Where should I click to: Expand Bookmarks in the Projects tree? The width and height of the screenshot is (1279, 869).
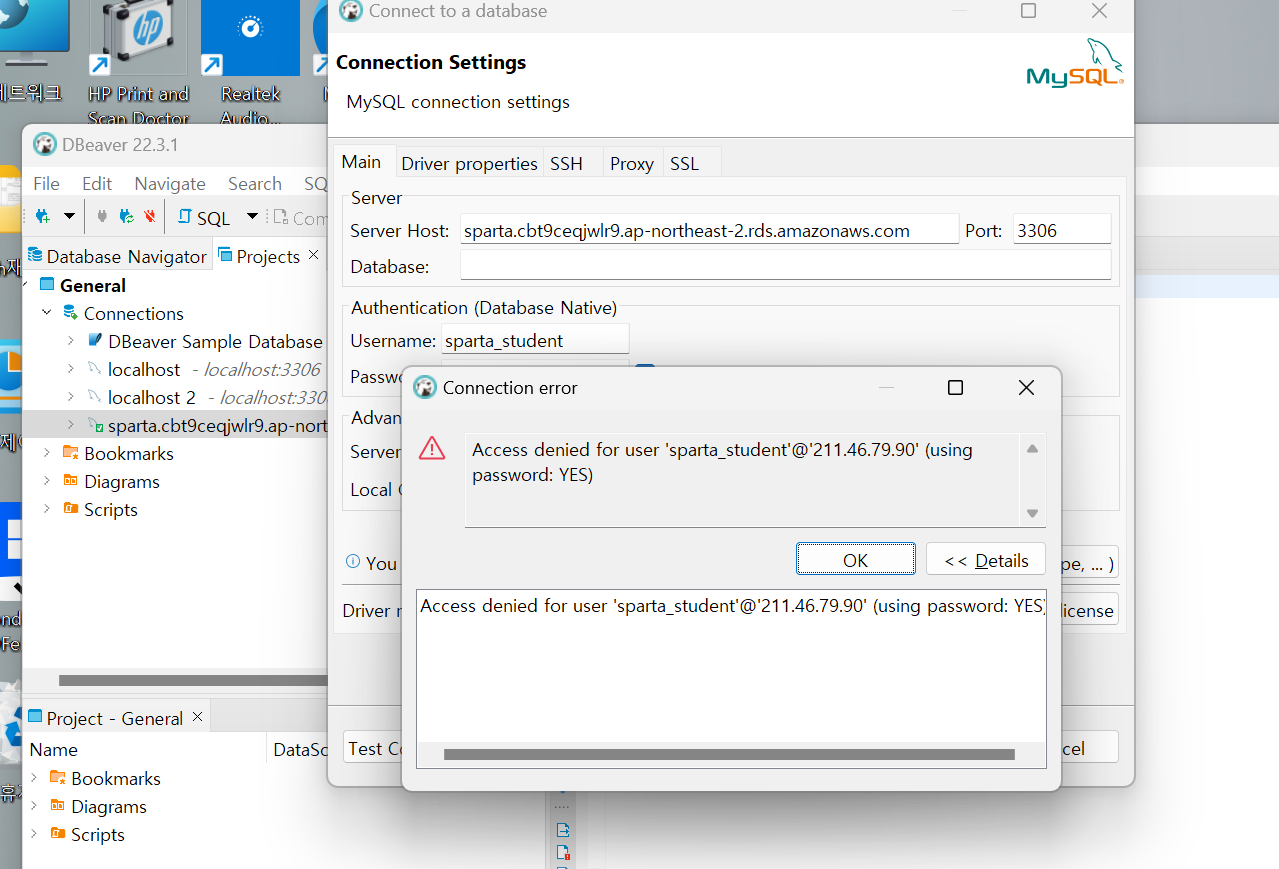click(46, 453)
